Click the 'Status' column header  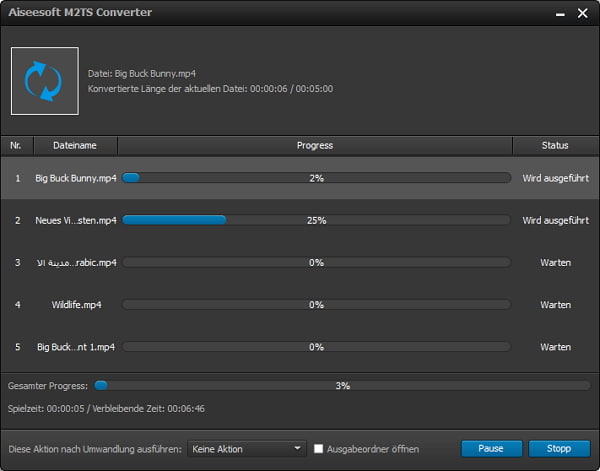click(555, 146)
